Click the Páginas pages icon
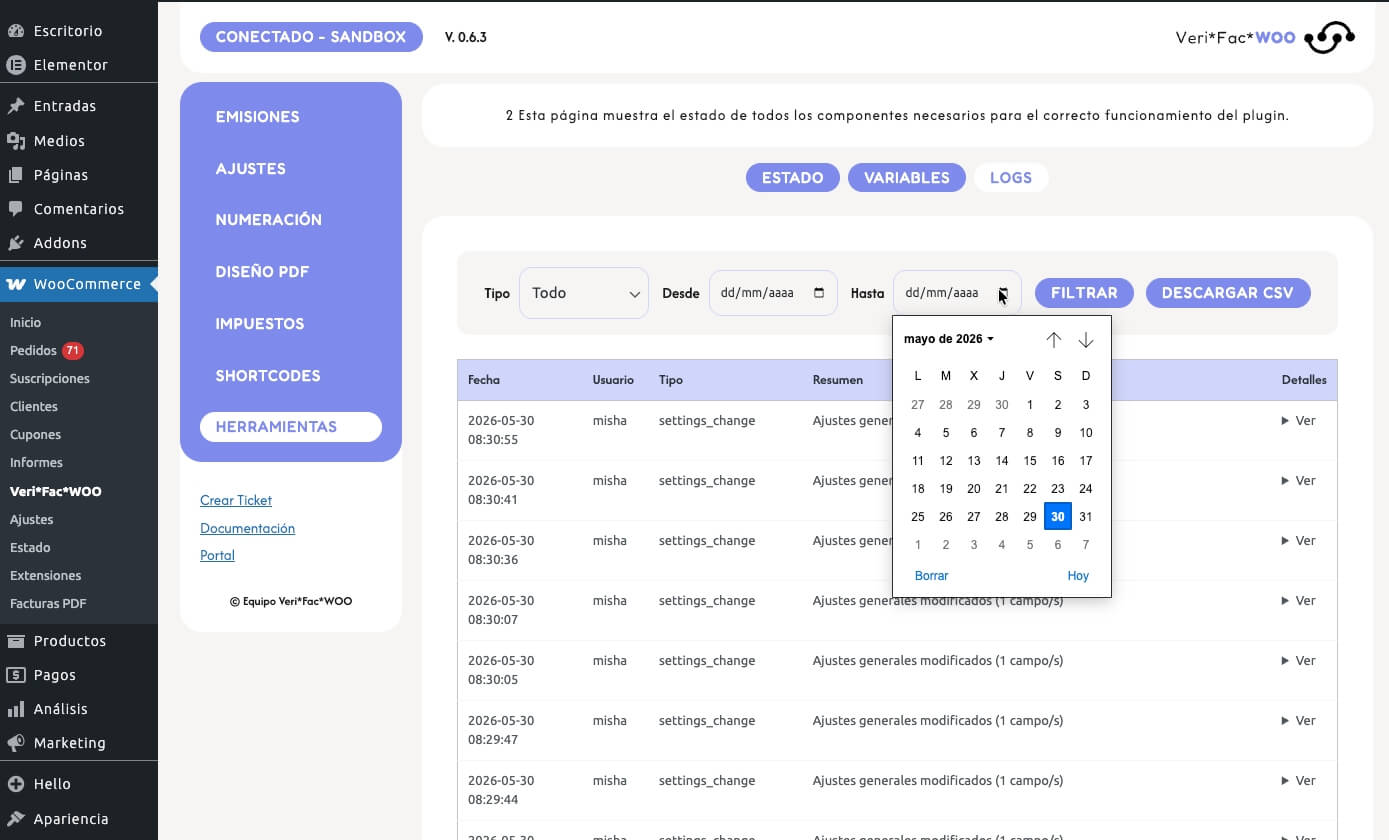 (16, 175)
